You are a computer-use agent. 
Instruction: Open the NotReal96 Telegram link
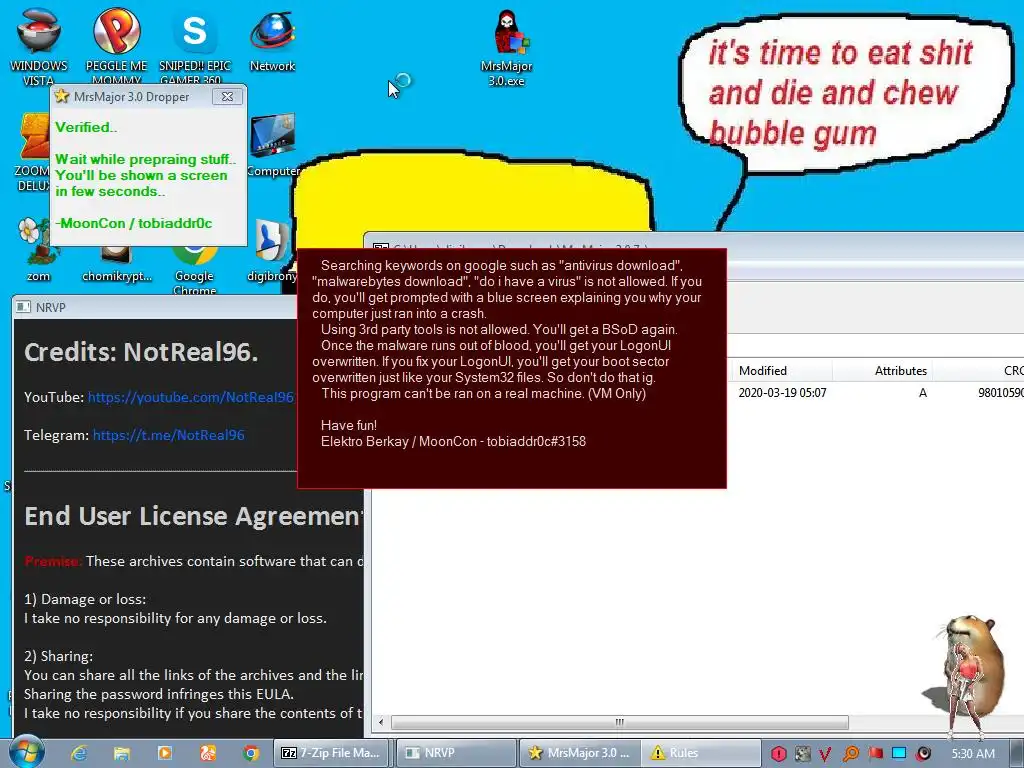tap(168, 435)
